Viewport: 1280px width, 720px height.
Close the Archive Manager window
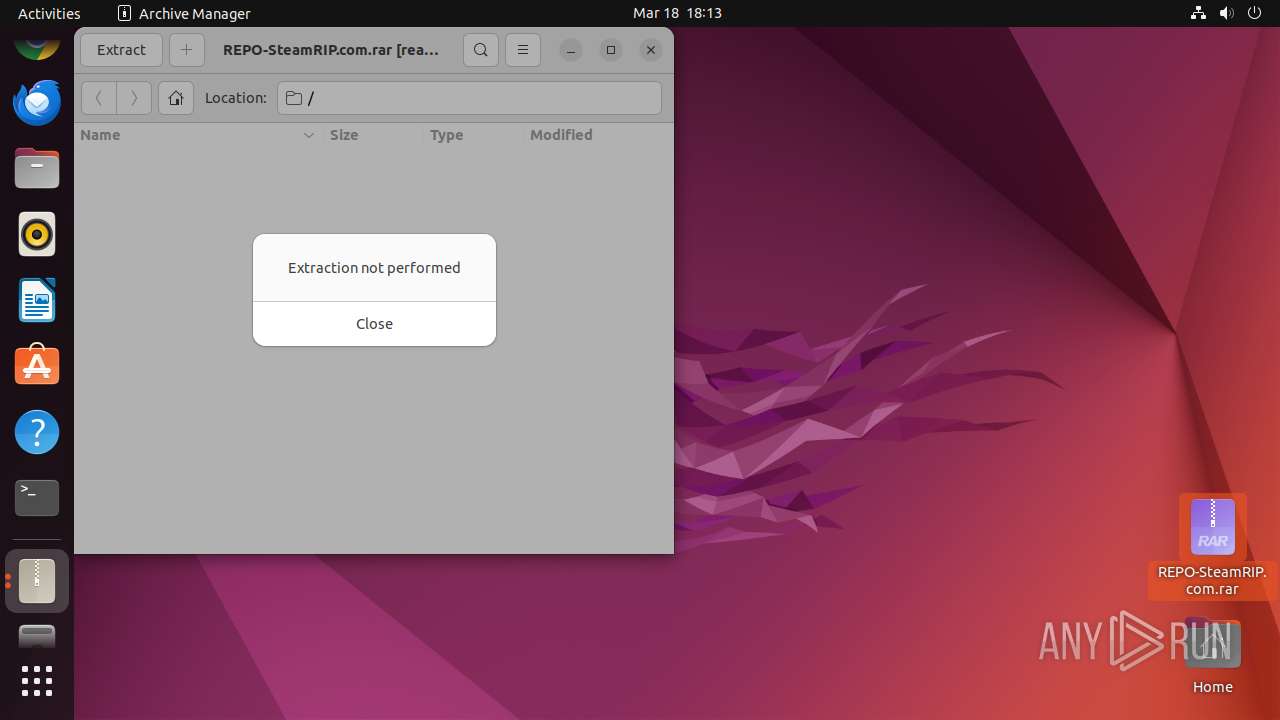[651, 50]
